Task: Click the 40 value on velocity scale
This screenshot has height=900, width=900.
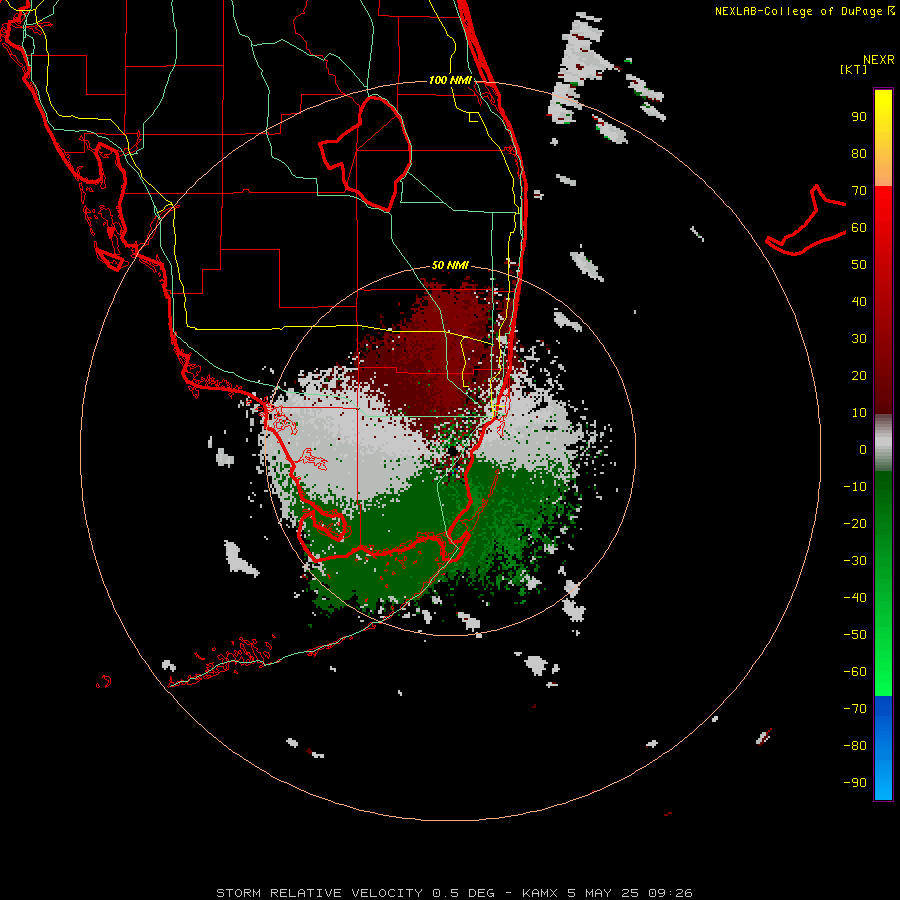Action: (x=859, y=302)
